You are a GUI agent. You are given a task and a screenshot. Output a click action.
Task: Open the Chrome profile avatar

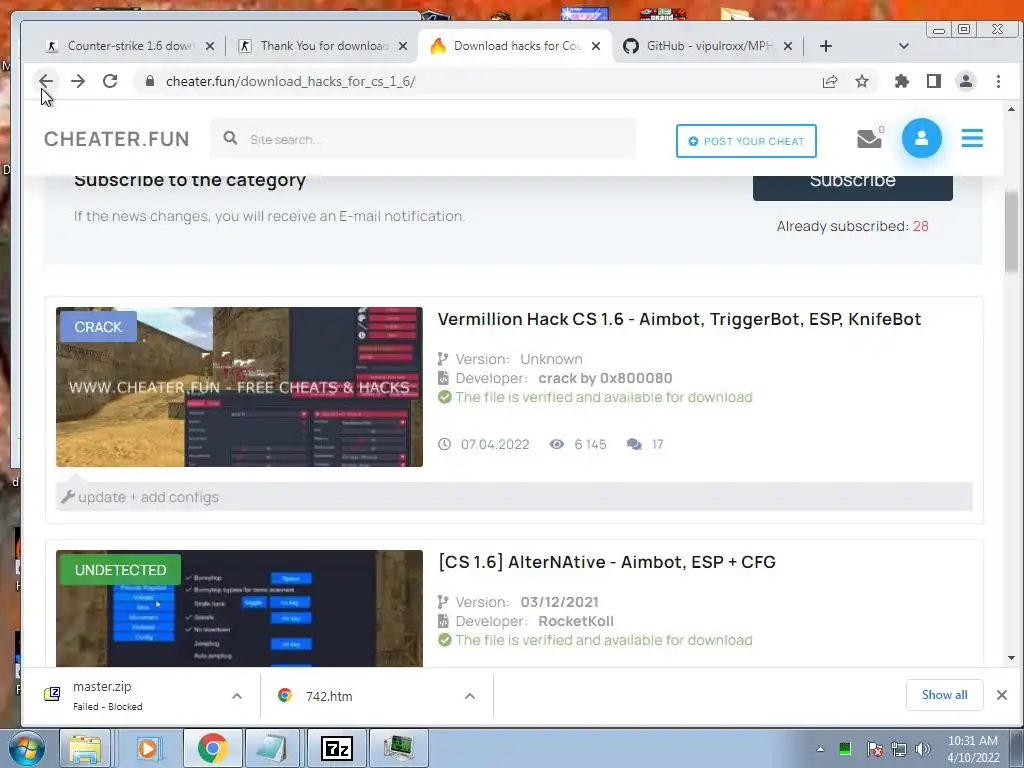point(966,81)
